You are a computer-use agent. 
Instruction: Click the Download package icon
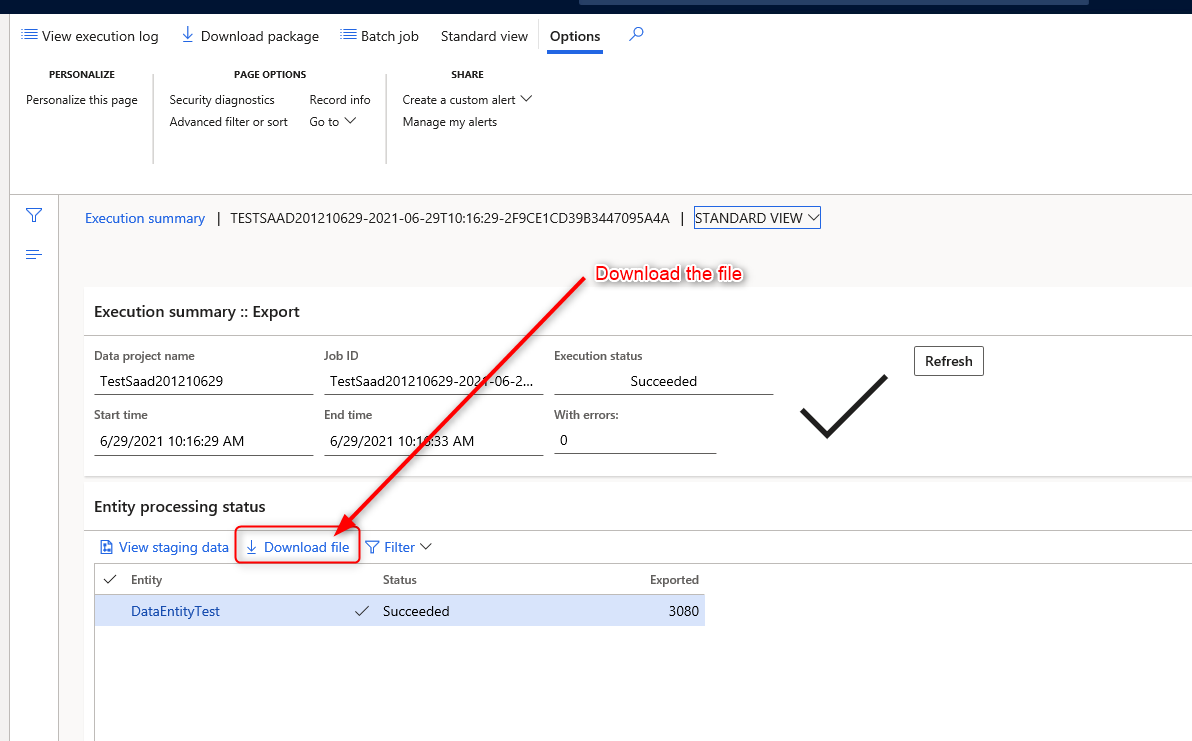188,34
